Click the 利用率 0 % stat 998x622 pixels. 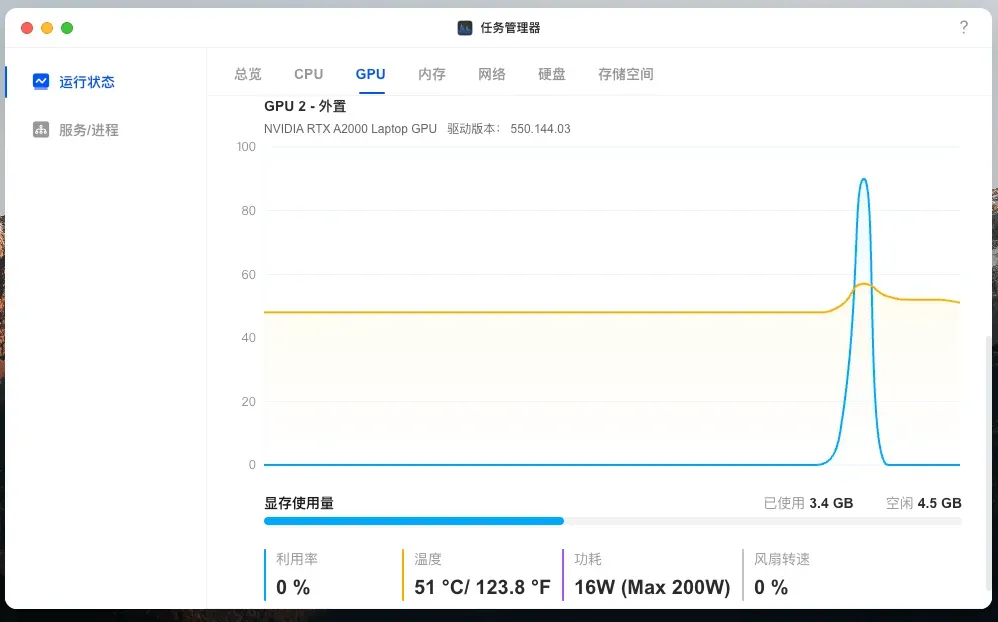tap(294, 587)
